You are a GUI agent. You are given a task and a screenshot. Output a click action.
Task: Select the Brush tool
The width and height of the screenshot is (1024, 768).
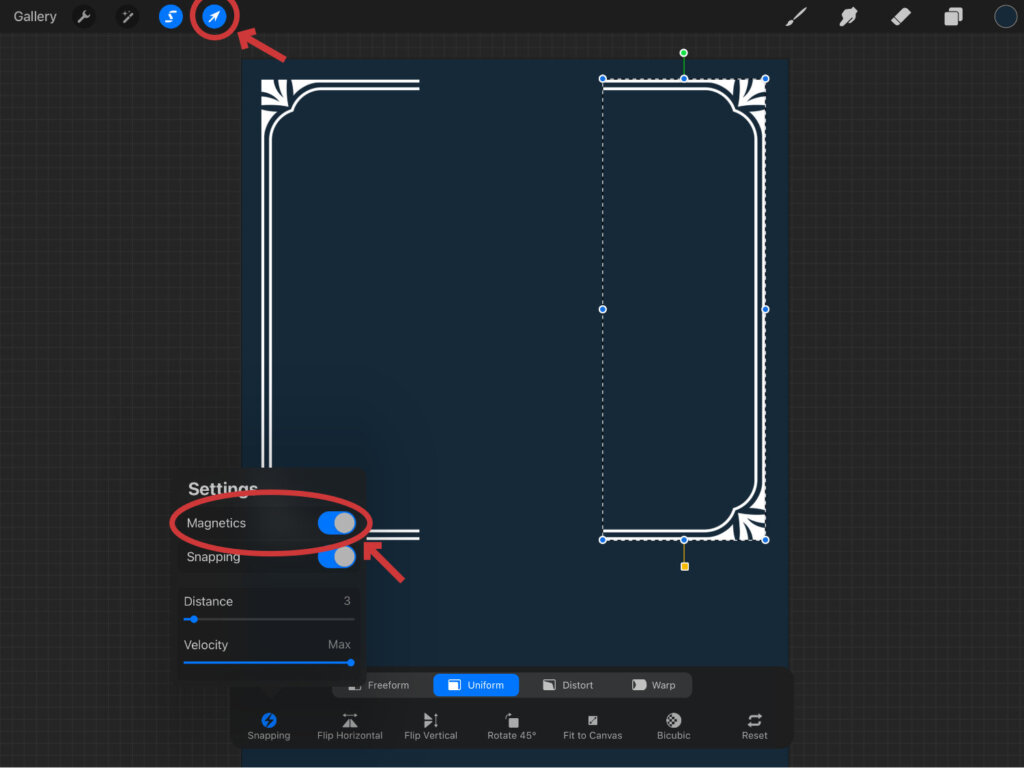pos(796,17)
